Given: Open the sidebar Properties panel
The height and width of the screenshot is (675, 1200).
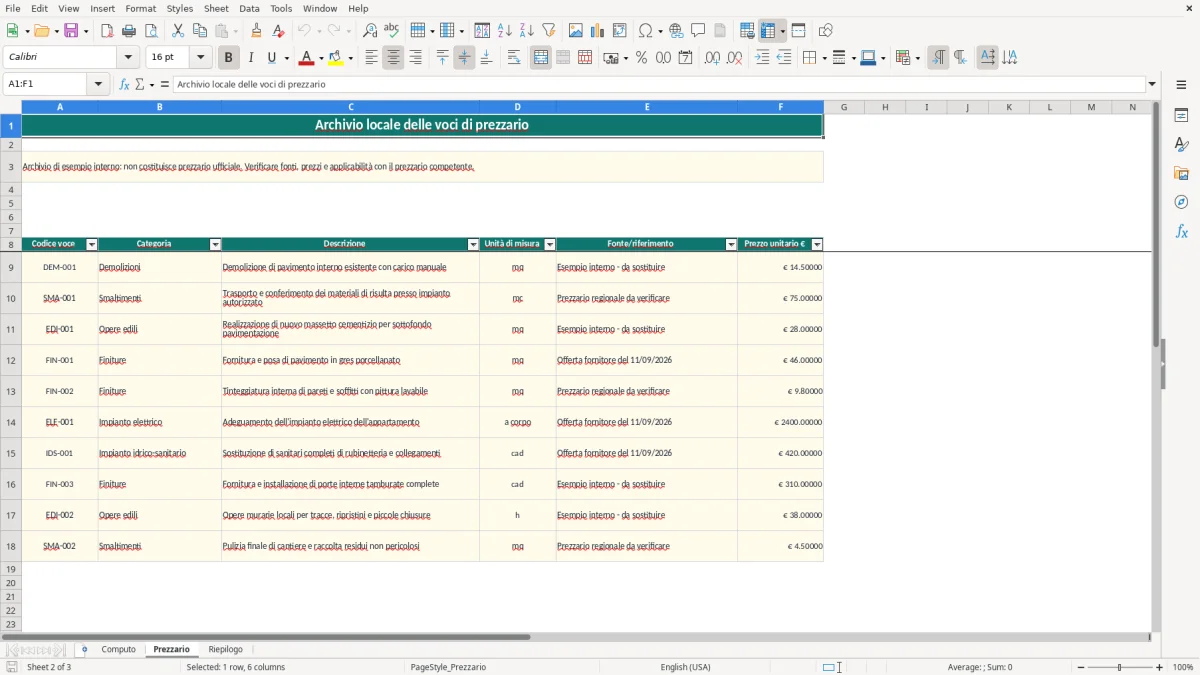Looking at the screenshot, I should point(1181,116).
